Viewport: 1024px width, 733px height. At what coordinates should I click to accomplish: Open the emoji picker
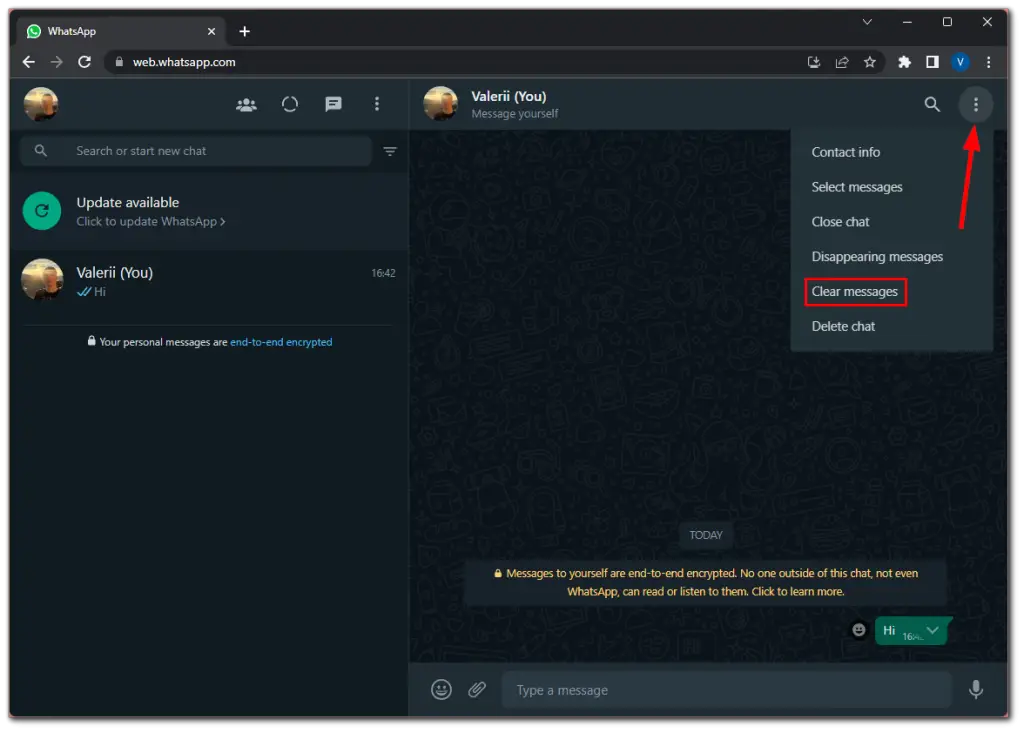click(441, 690)
